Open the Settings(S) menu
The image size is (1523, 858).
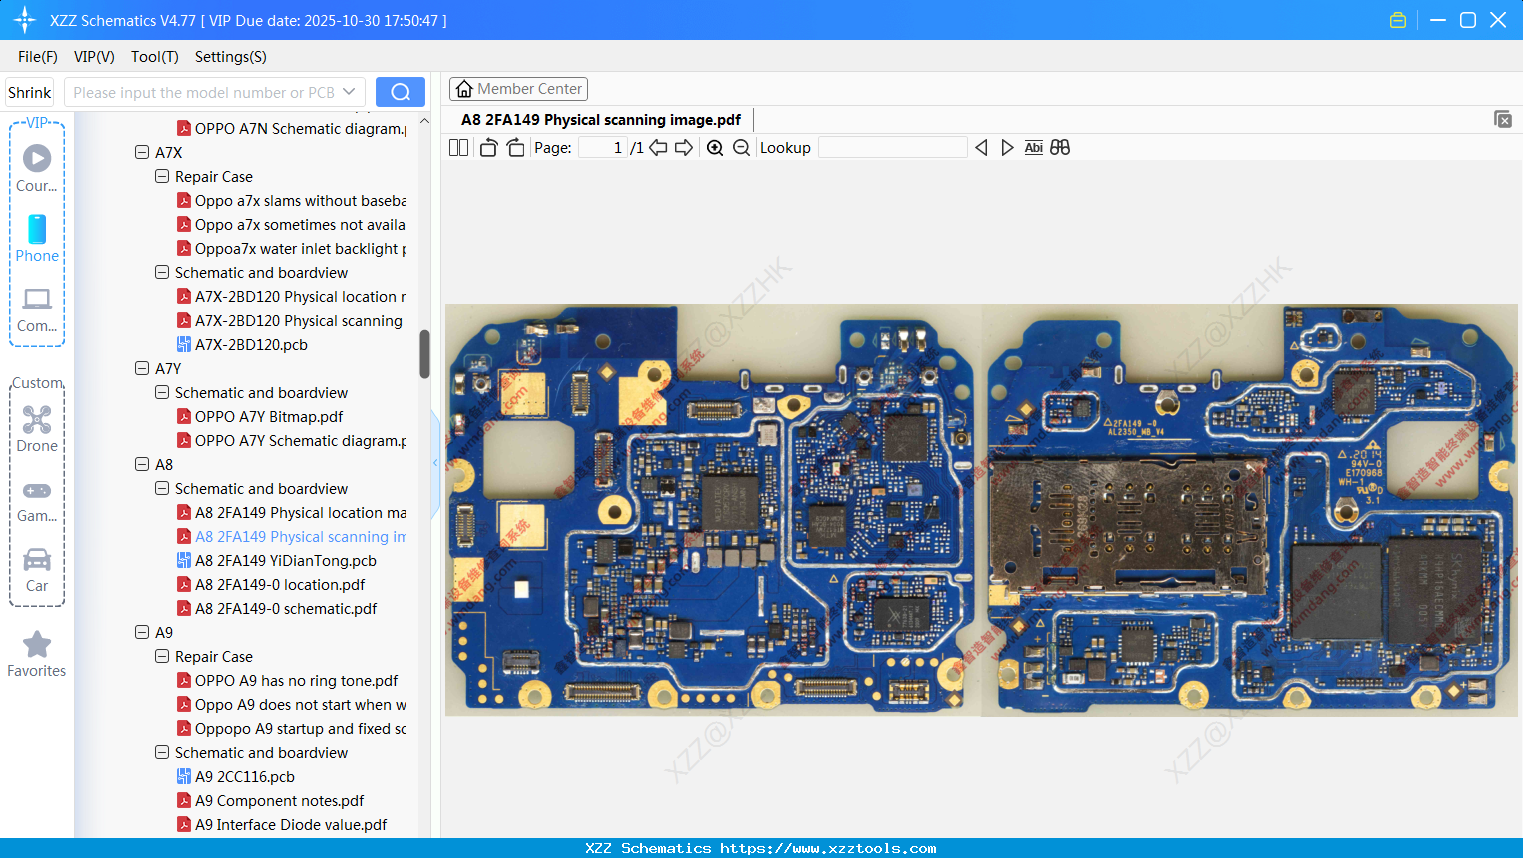[231, 56]
